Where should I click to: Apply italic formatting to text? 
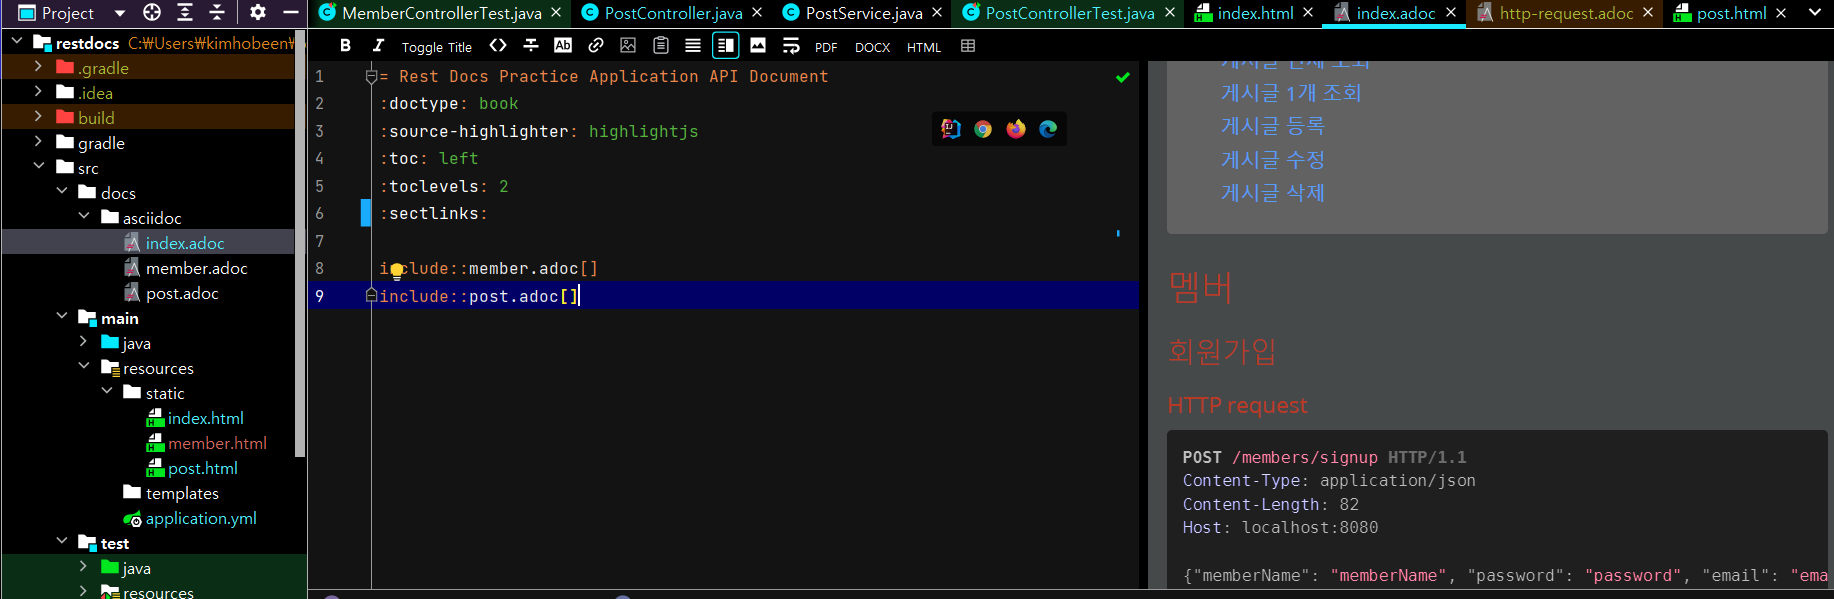(x=378, y=46)
